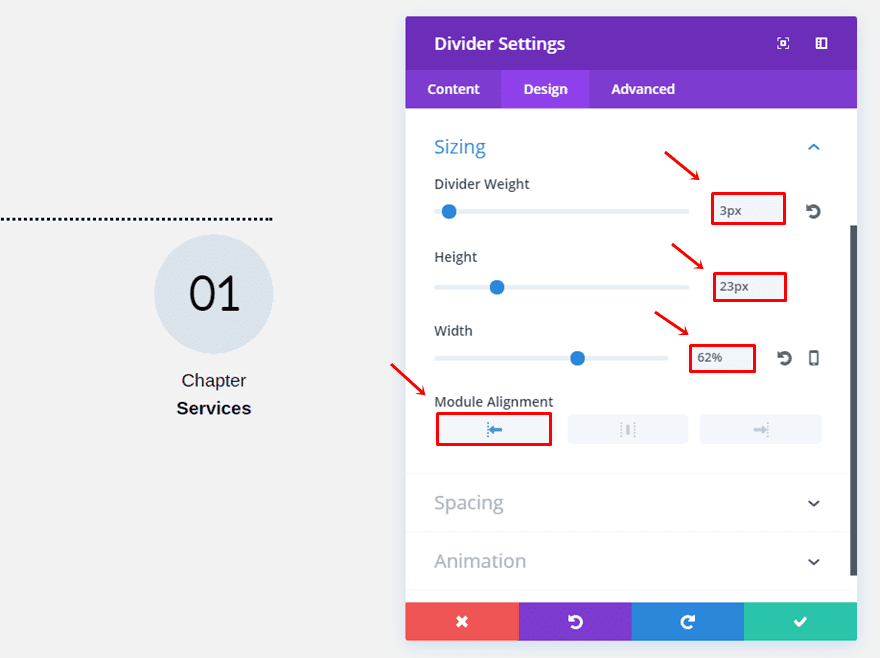The image size is (880, 658).
Task: Click the Width percentage input field
Action: tap(722, 357)
